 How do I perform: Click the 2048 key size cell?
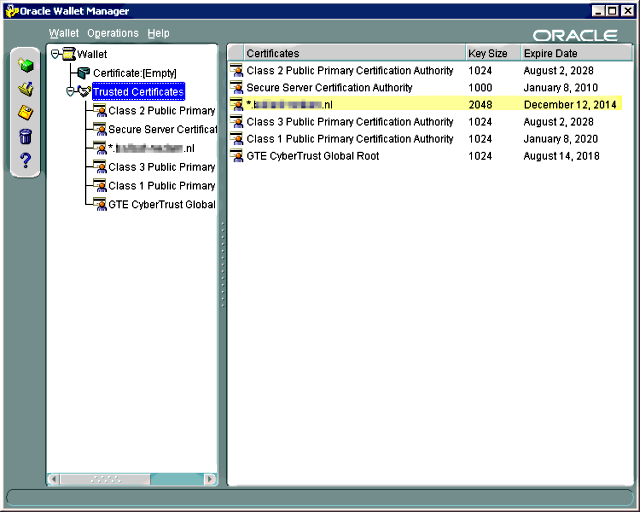pos(480,105)
